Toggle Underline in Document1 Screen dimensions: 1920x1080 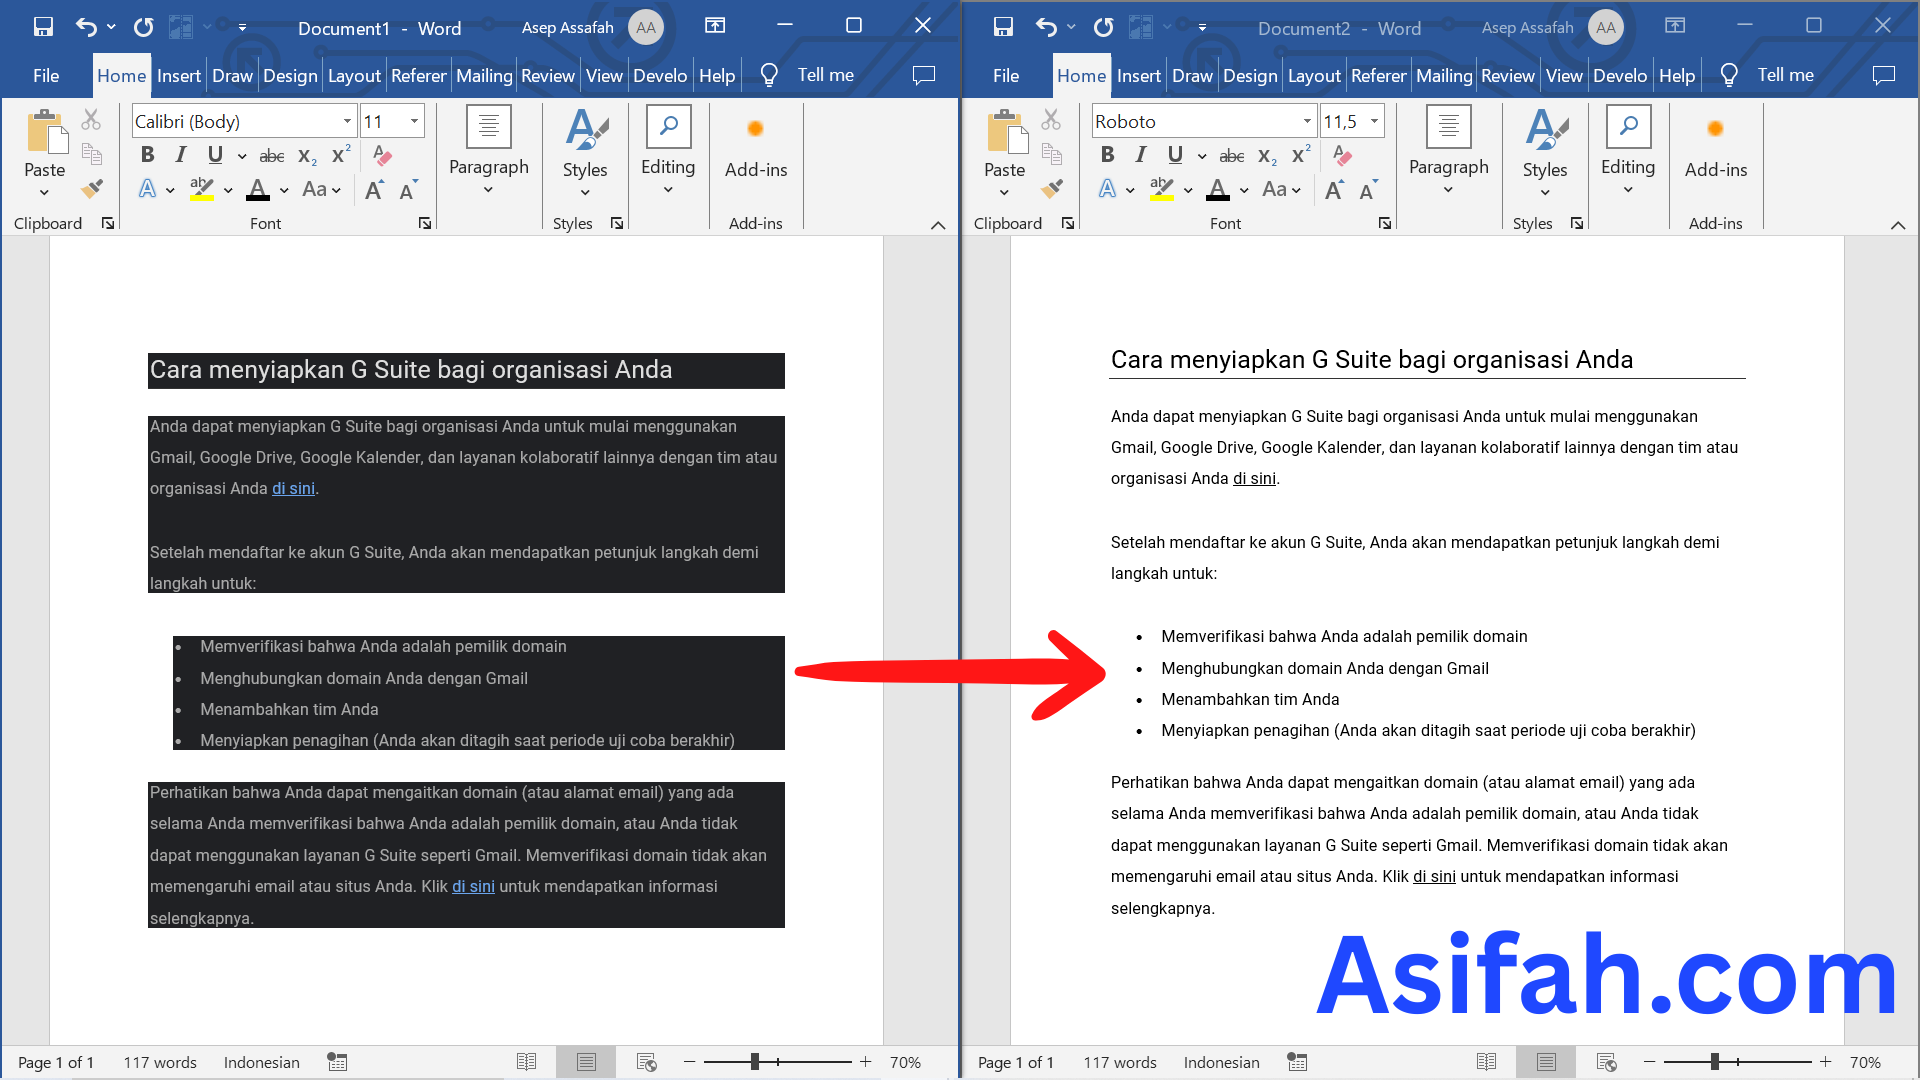215,155
